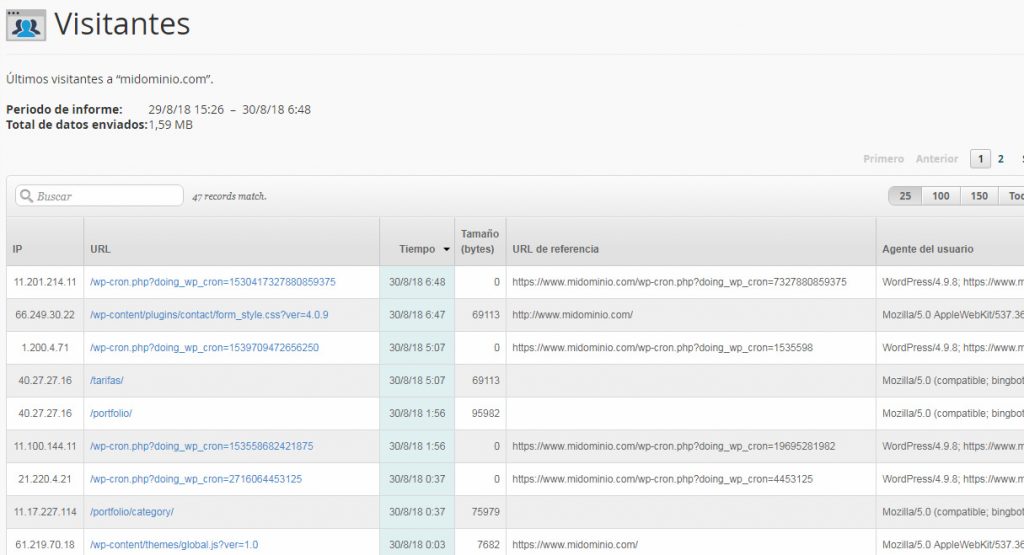The image size is (1024, 555).
Task: Sort by URL de referencia column
Action: (555, 249)
